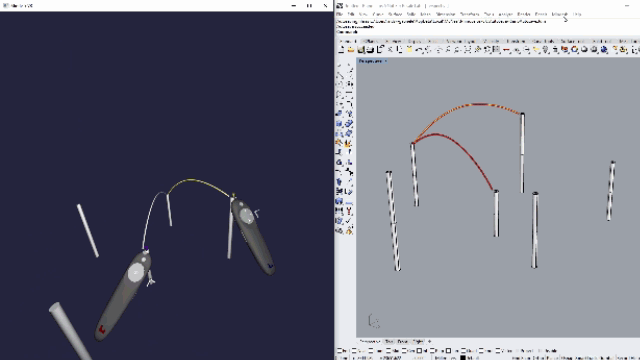The height and width of the screenshot is (360, 640).
Task: Click the Open file folder icon
Action: (351, 50)
